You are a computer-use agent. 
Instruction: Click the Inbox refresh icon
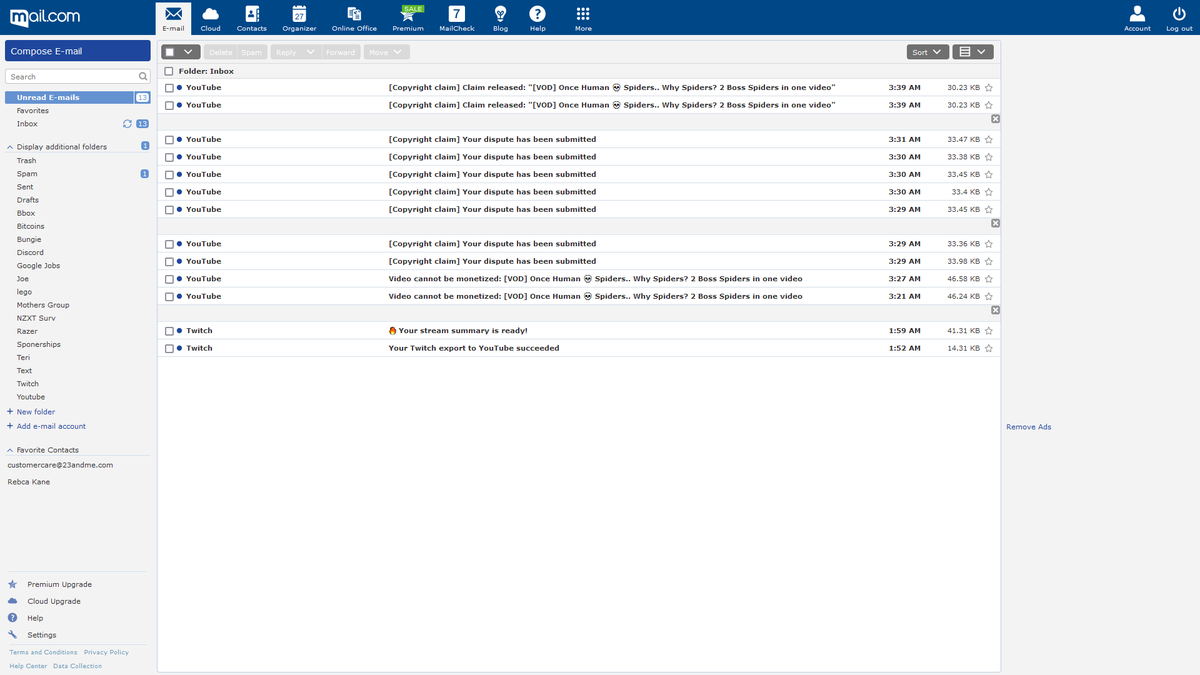click(127, 124)
